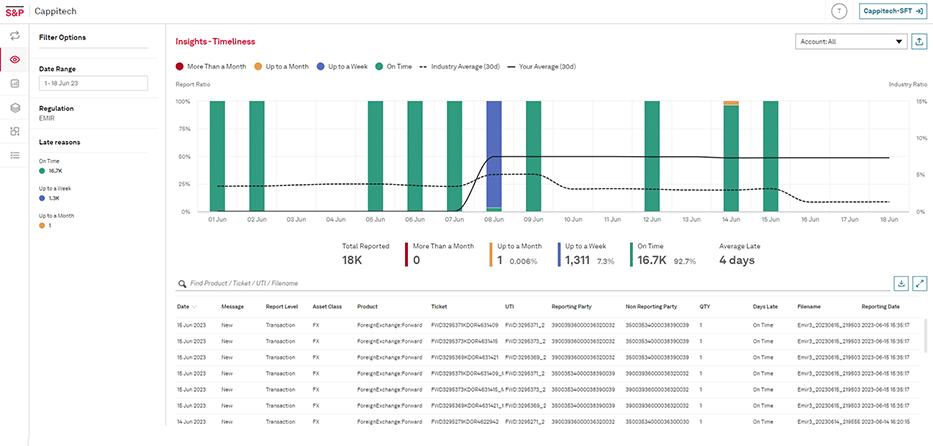Click the Up to a Week 1,311 summary

(x=587, y=254)
